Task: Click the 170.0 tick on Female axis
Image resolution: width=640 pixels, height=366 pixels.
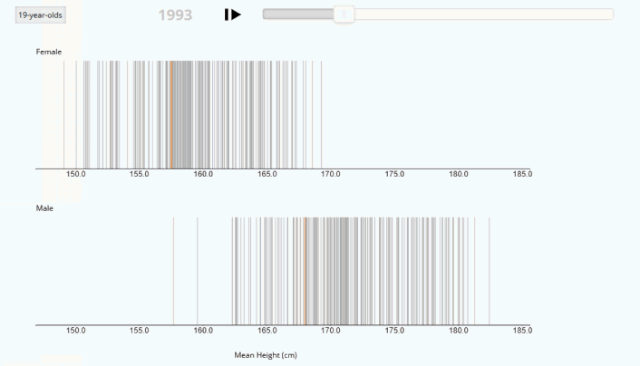Action: [x=330, y=174]
